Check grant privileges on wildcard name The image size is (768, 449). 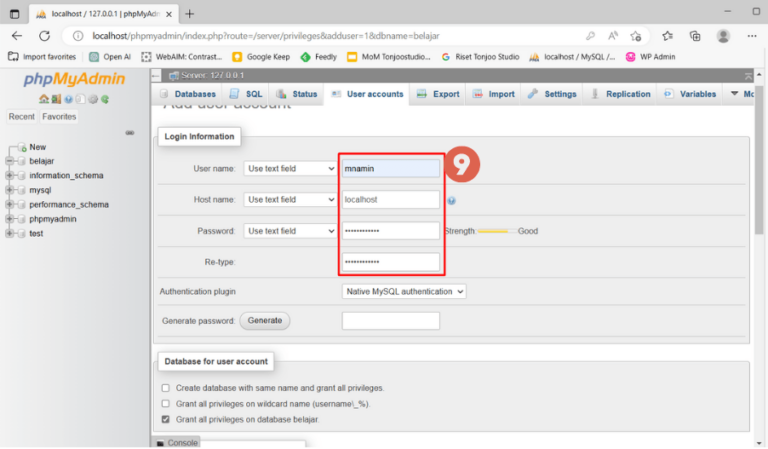pos(166,403)
